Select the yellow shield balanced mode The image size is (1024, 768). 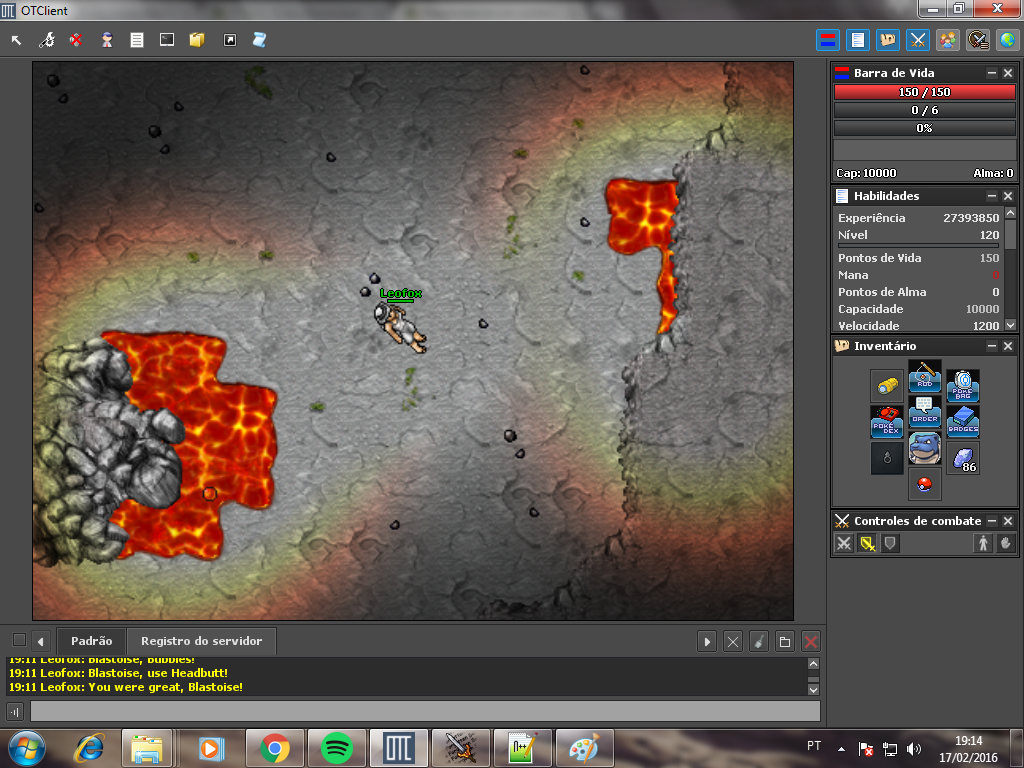coord(867,543)
